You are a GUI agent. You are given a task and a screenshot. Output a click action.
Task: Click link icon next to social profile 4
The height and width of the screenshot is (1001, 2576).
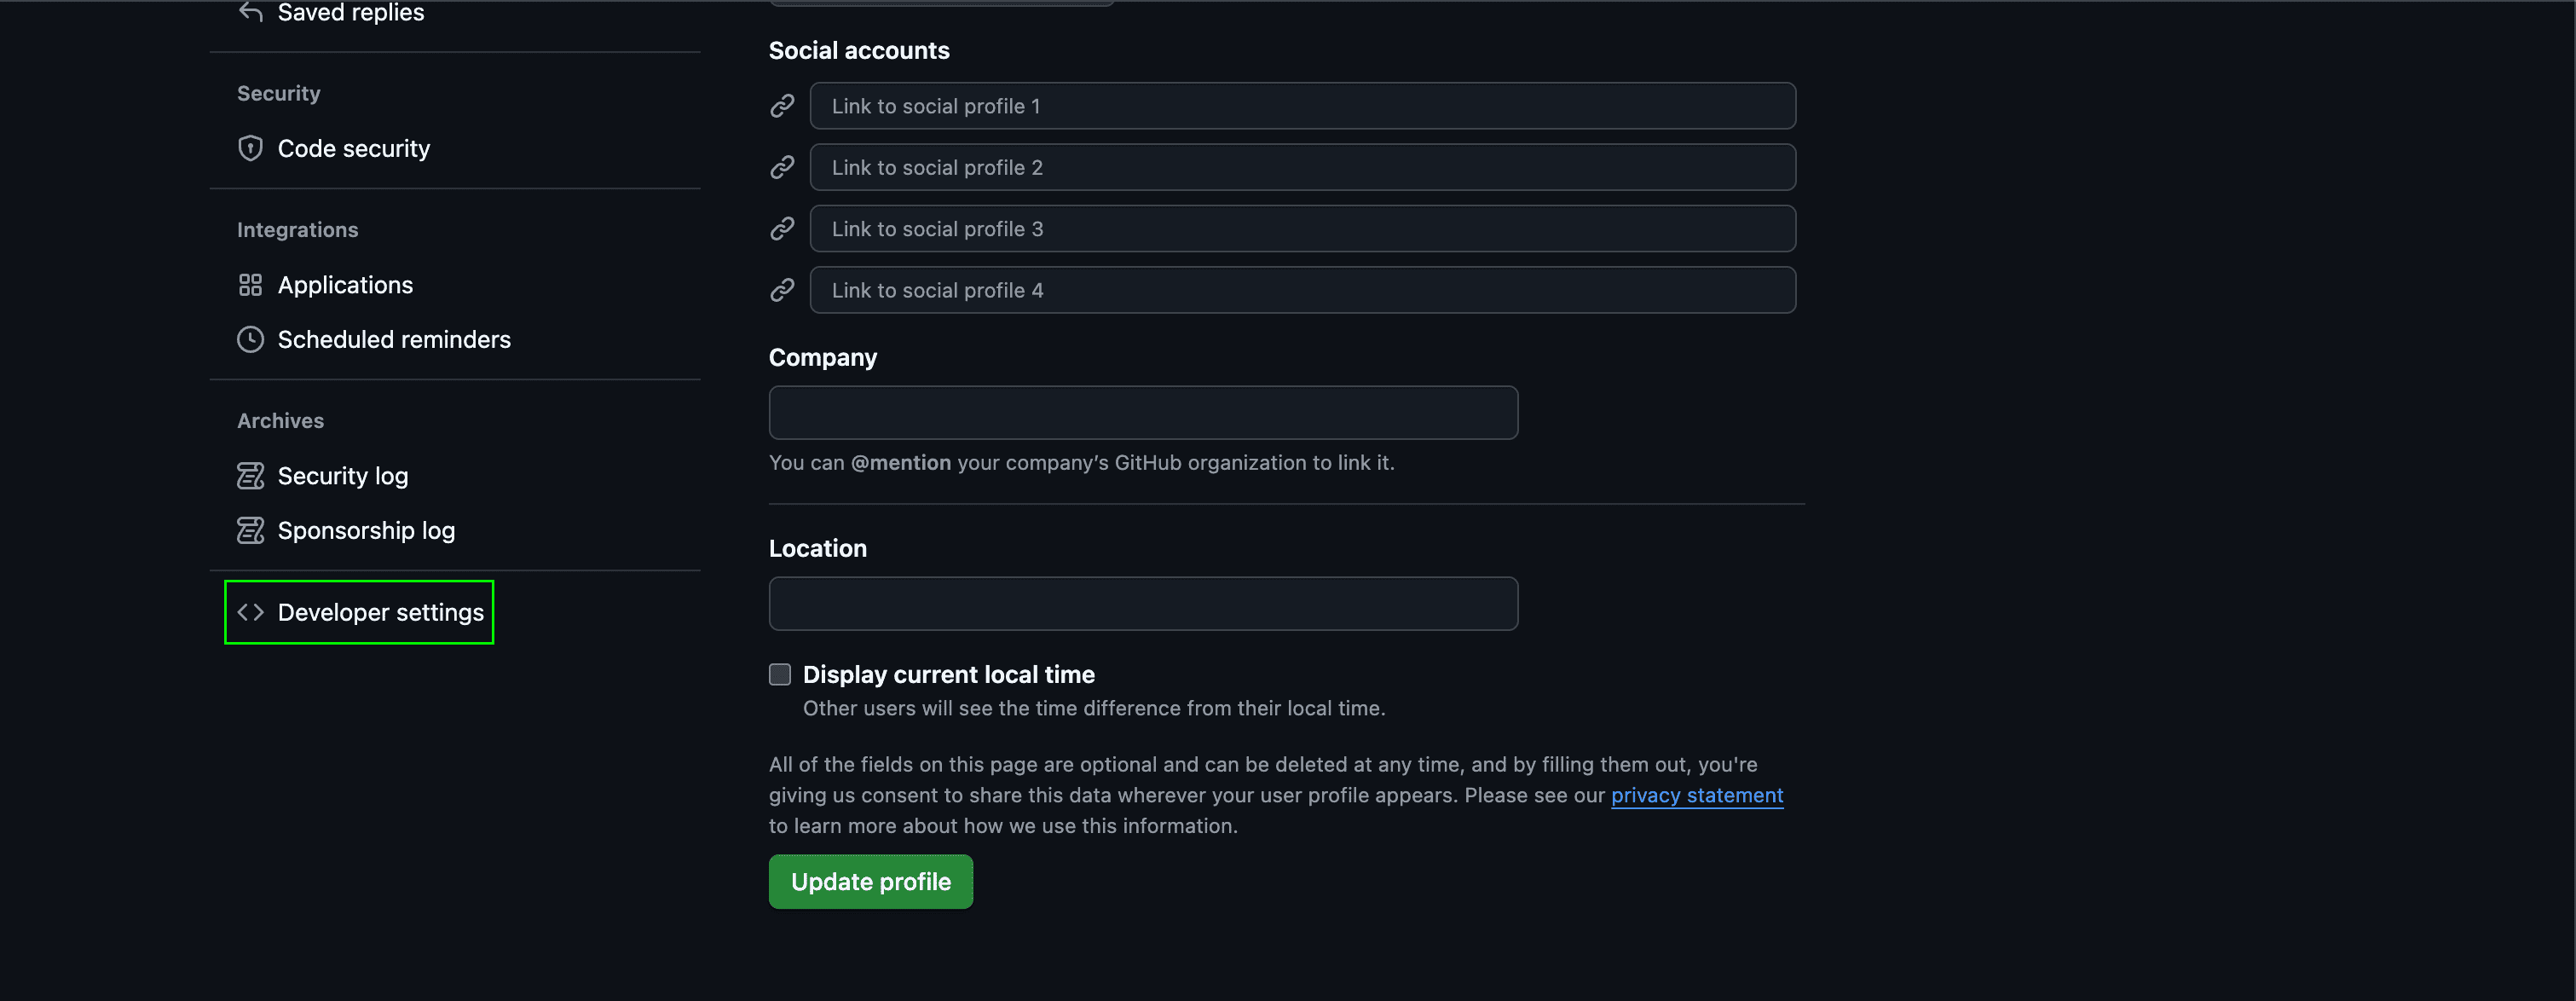tap(782, 290)
